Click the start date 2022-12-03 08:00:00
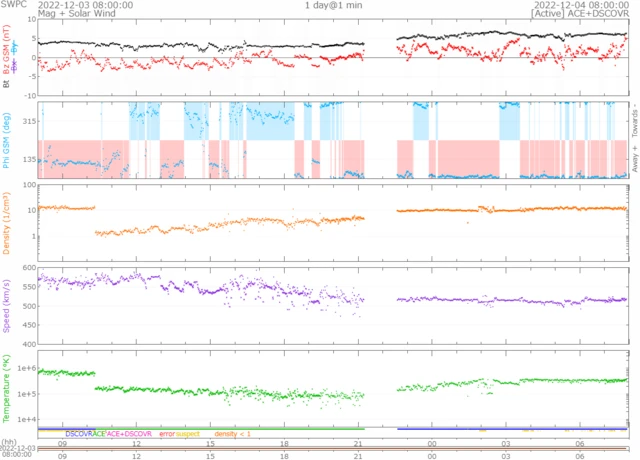640x460 pixels. (80, 5)
